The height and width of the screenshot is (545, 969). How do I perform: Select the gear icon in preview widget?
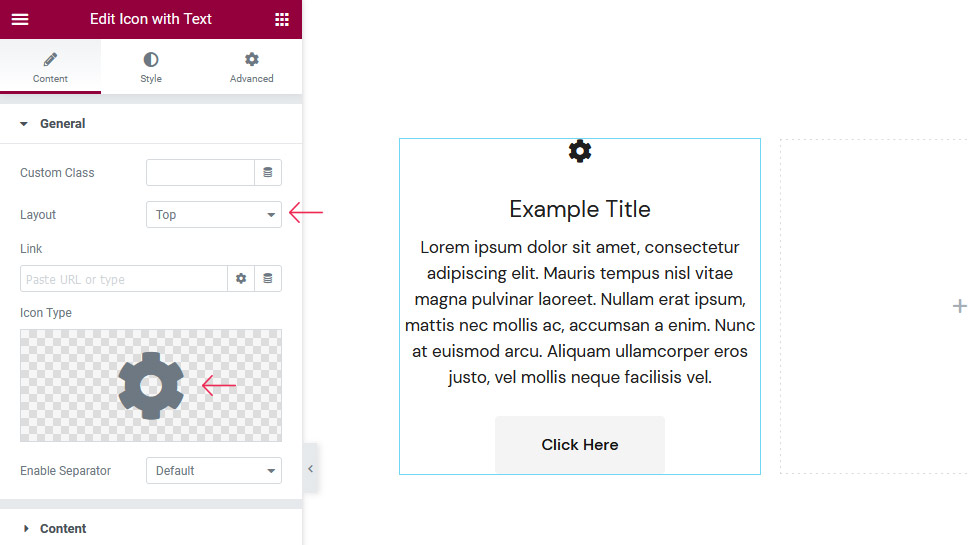click(580, 151)
